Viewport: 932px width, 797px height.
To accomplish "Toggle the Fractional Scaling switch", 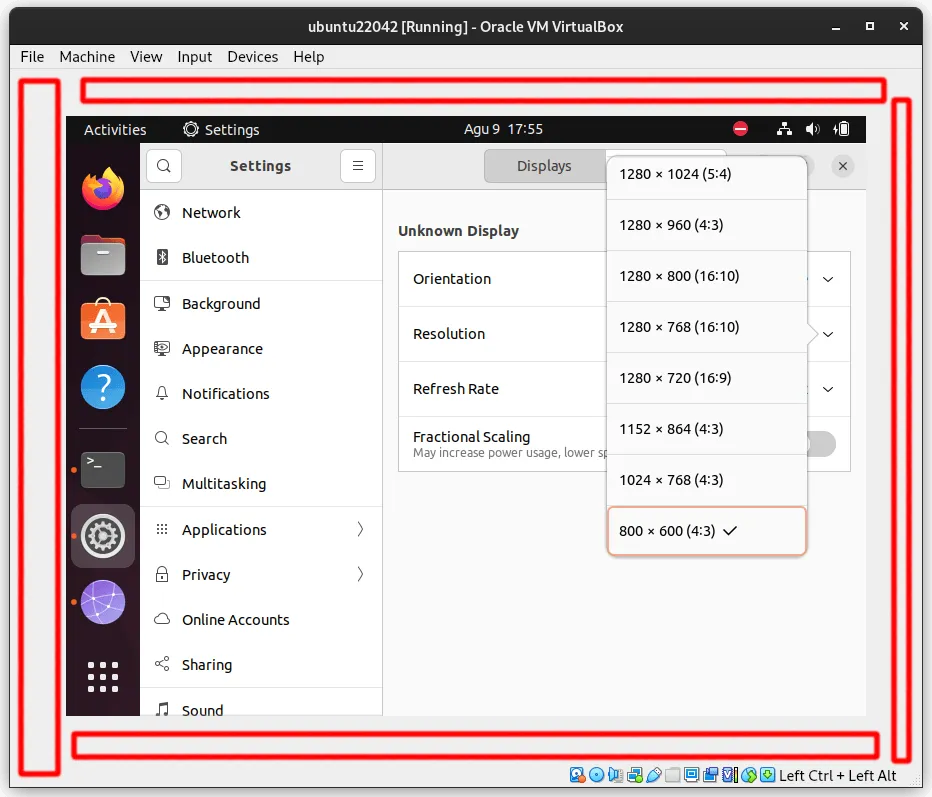I will point(821,444).
